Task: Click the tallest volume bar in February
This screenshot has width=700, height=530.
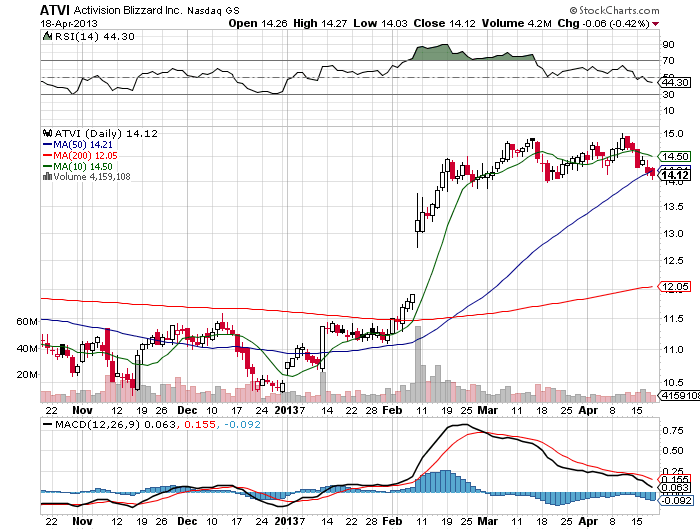Action: [x=418, y=363]
